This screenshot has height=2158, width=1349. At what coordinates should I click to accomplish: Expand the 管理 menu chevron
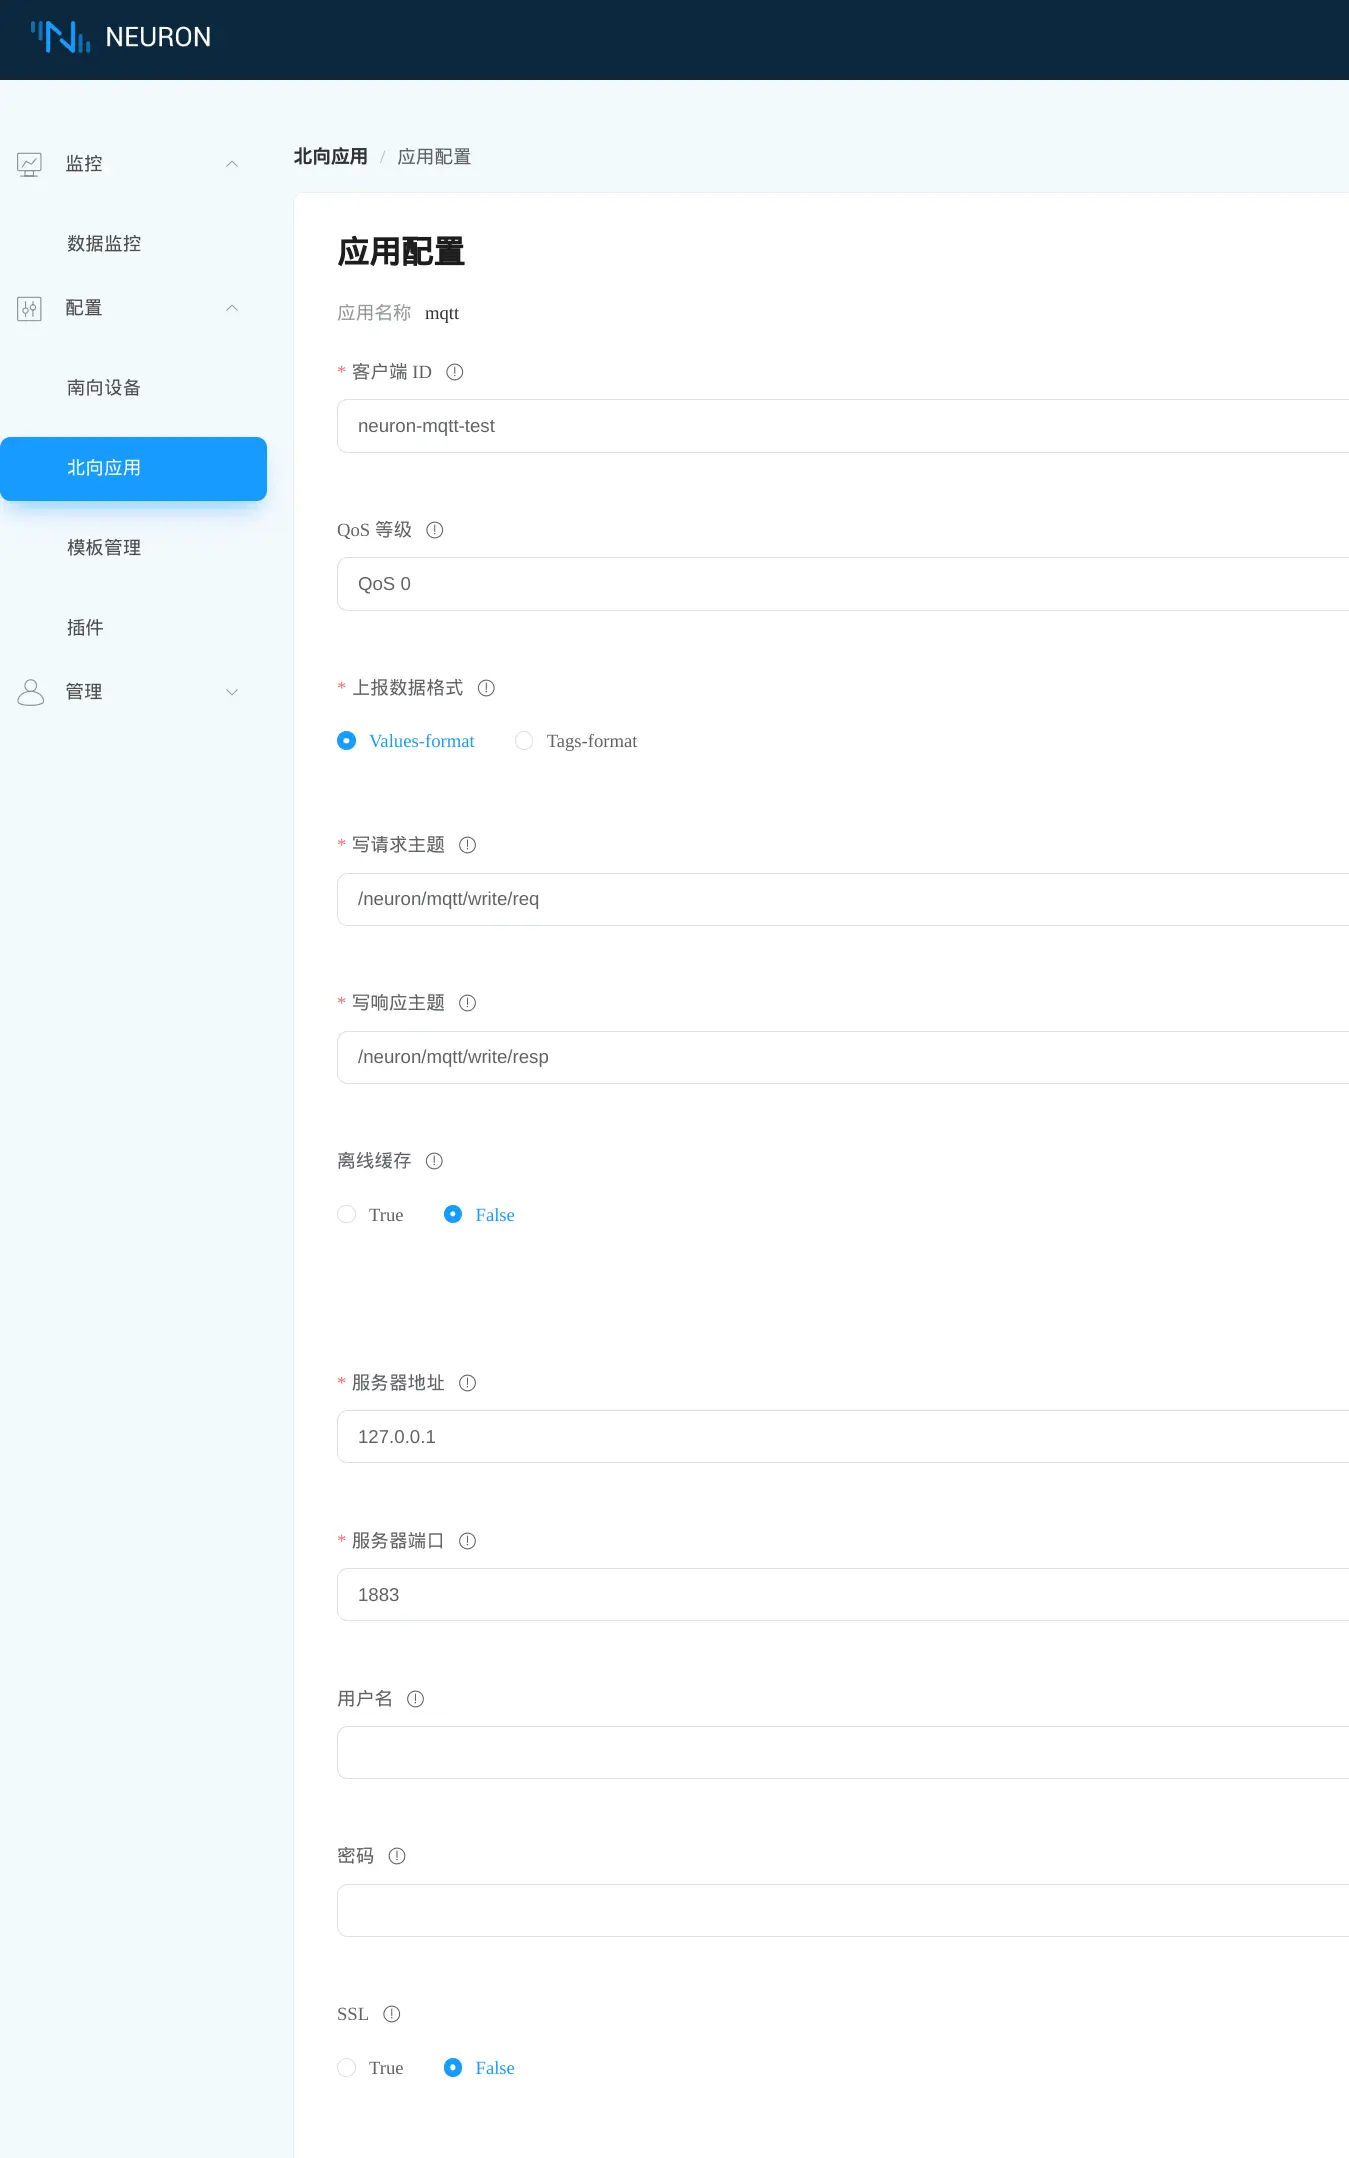click(x=232, y=692)
